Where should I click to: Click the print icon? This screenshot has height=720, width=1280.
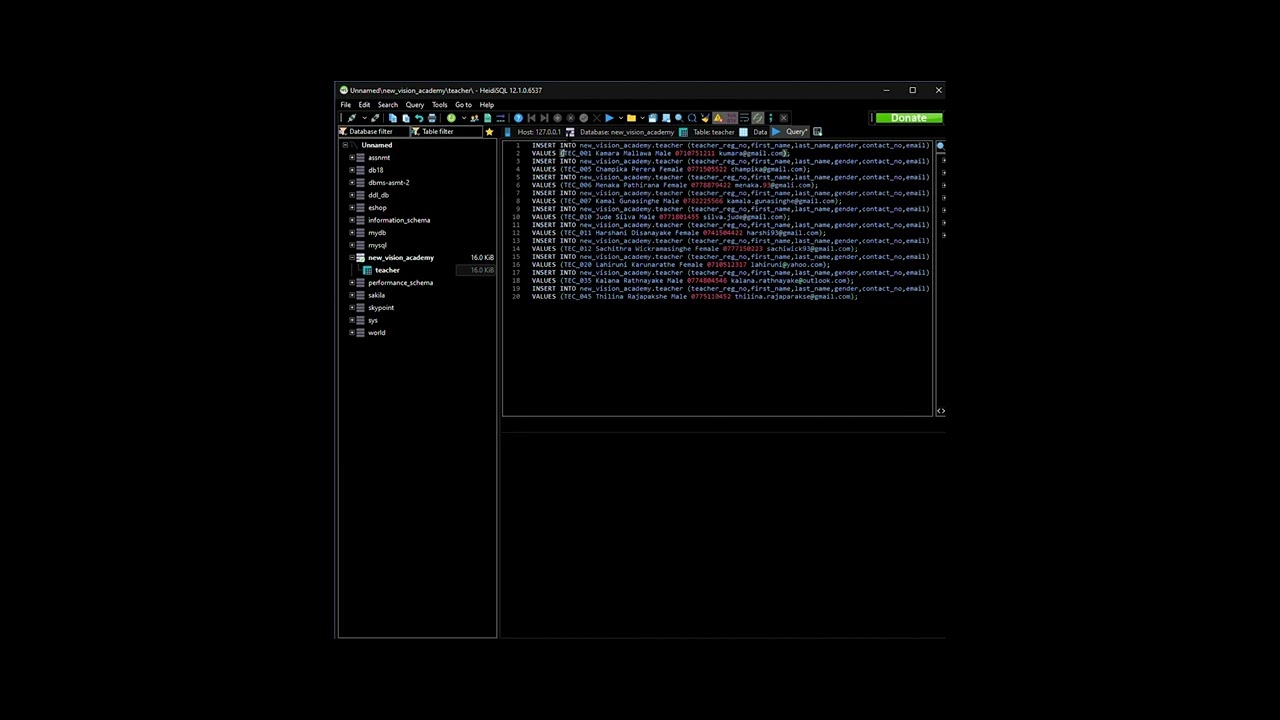tap(432, 118)
